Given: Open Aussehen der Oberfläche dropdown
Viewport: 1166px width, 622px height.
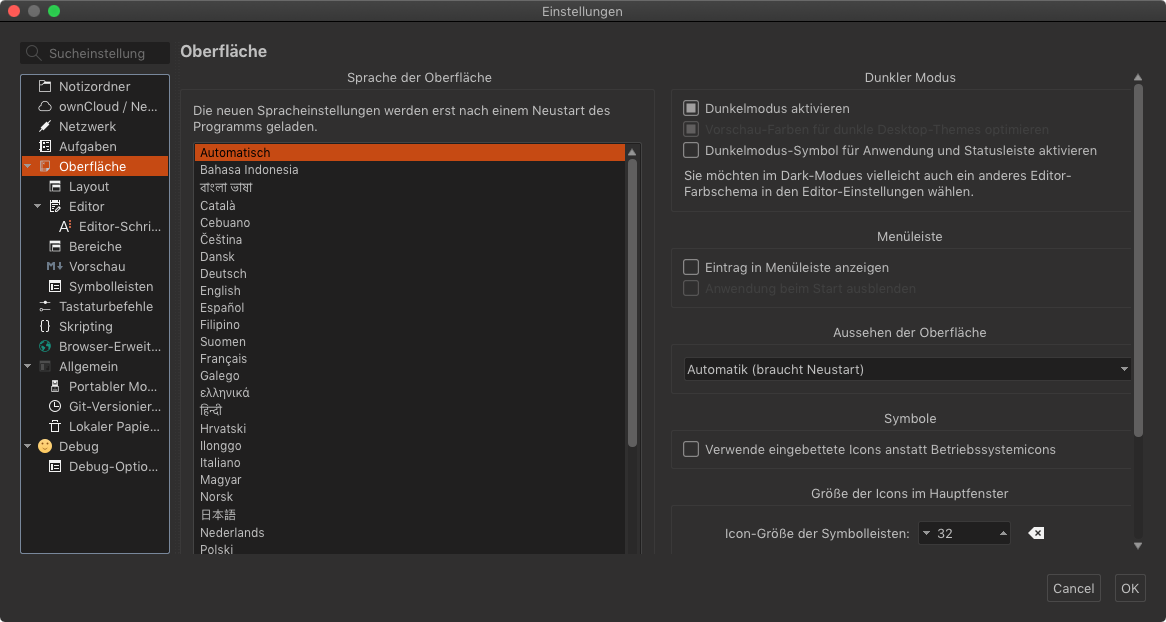Looking at the screenshot, I should tap(907, 370).
